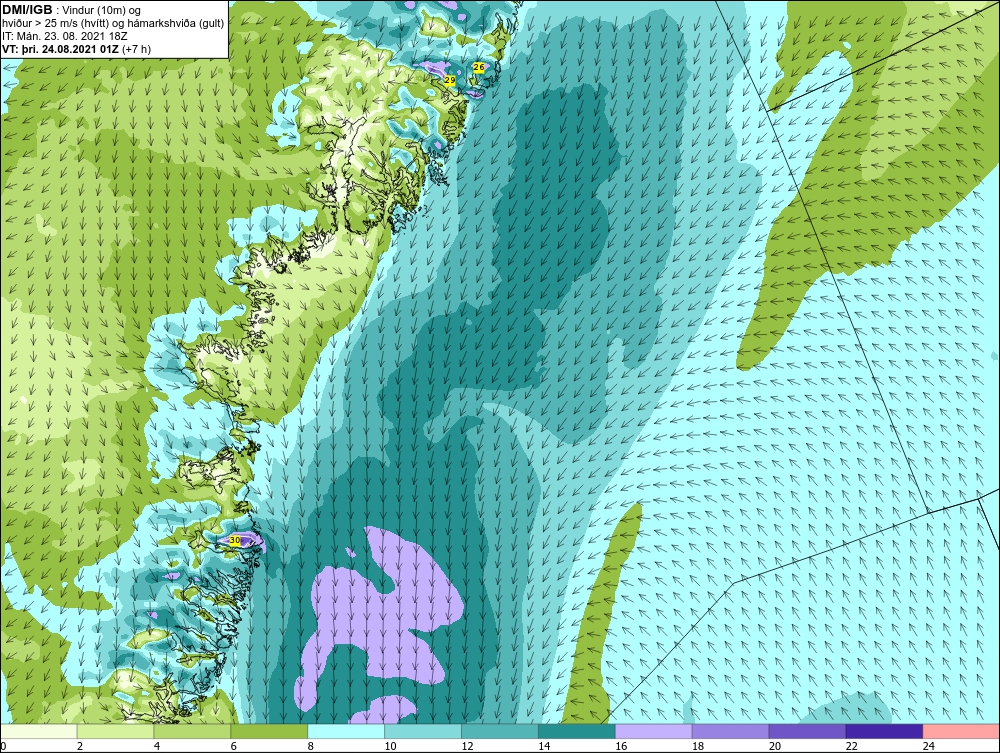The width and height of the screenshot is (1000, 753).
Task: Click the 10–12 m/s turquoise swatch
Action: click(423, 731)
